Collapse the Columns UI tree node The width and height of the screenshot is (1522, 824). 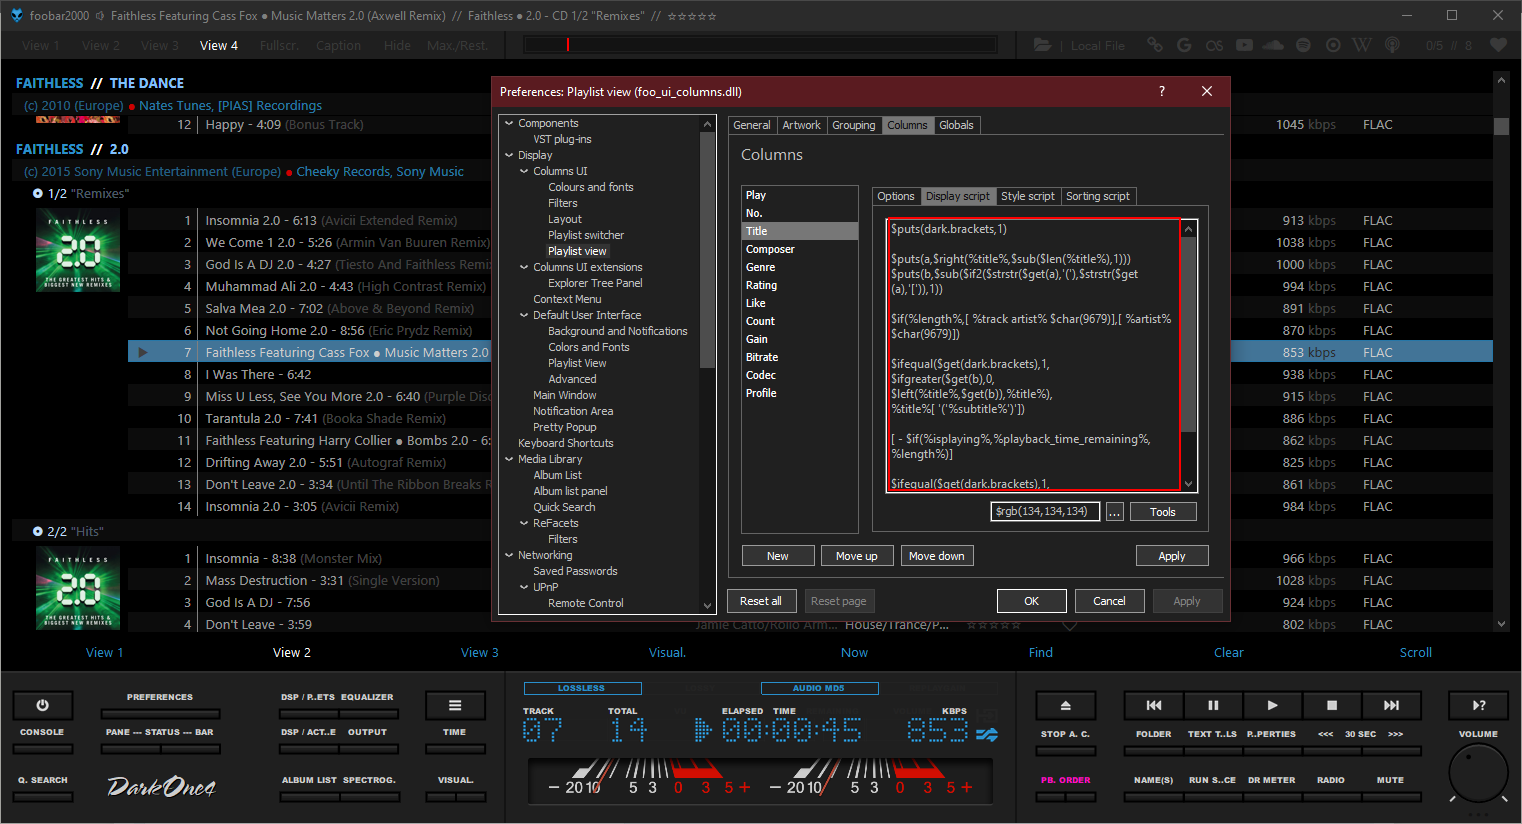click(524, 171)
